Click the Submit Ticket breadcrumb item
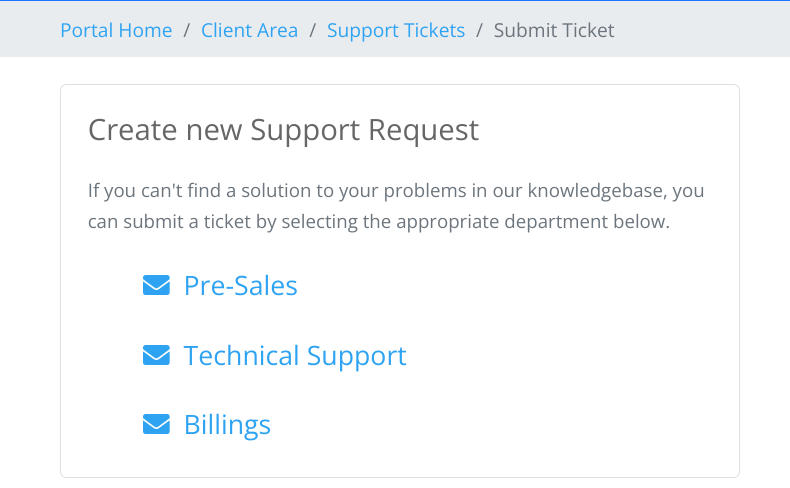 (x=554, y=30)
